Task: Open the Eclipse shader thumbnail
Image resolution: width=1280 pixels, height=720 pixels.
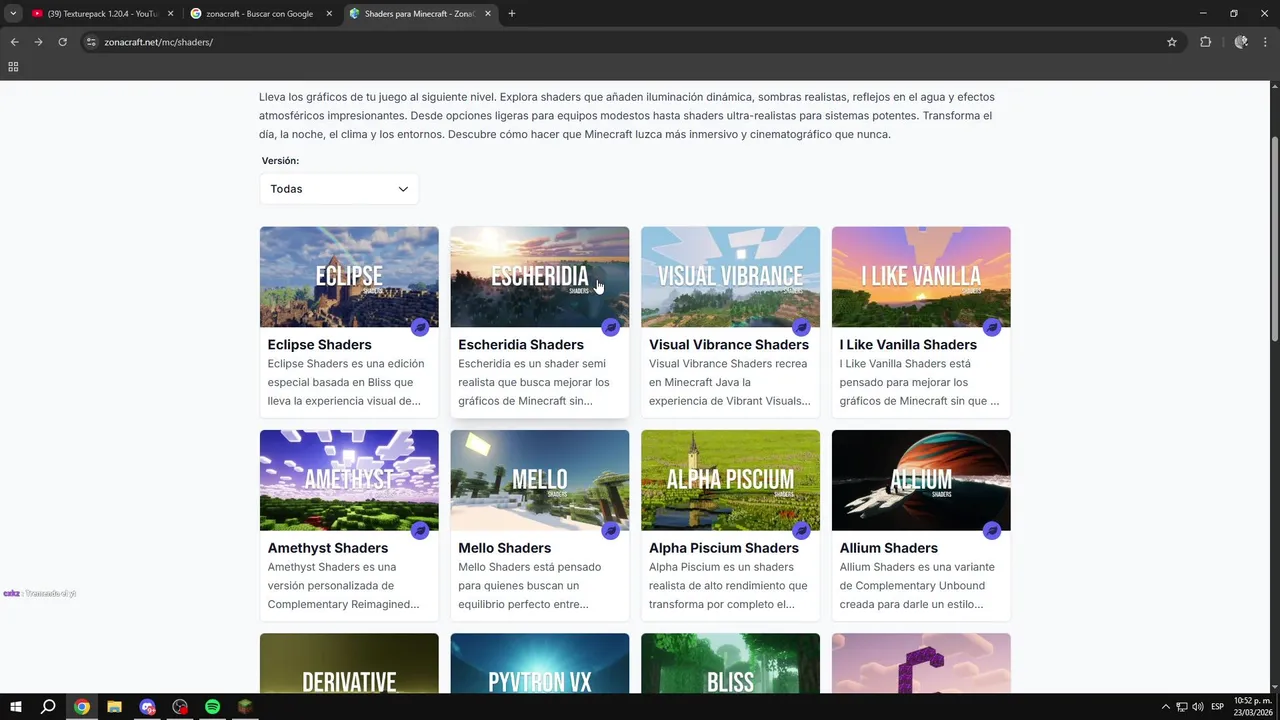Action: (x=349, y=277)
